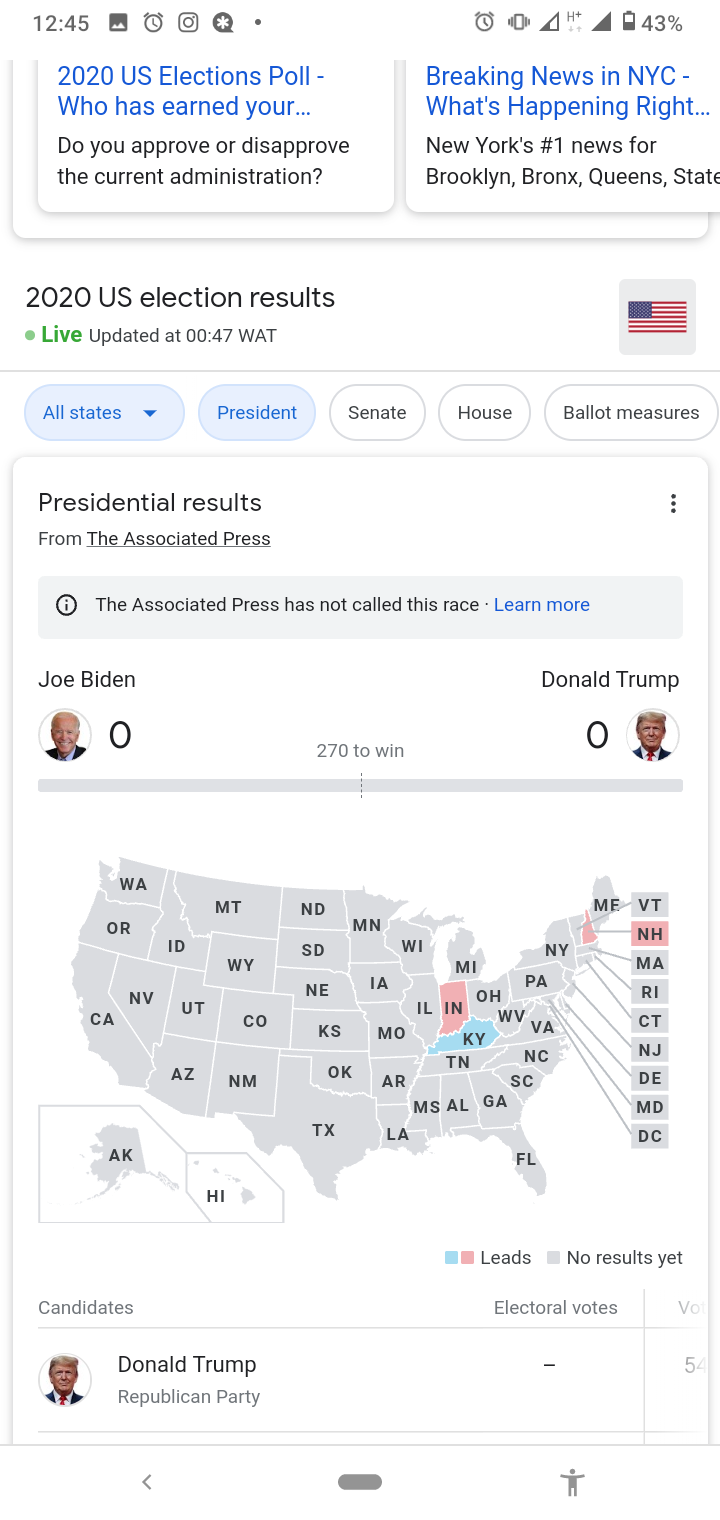Switch to the Senate tab

pos(377,412)
